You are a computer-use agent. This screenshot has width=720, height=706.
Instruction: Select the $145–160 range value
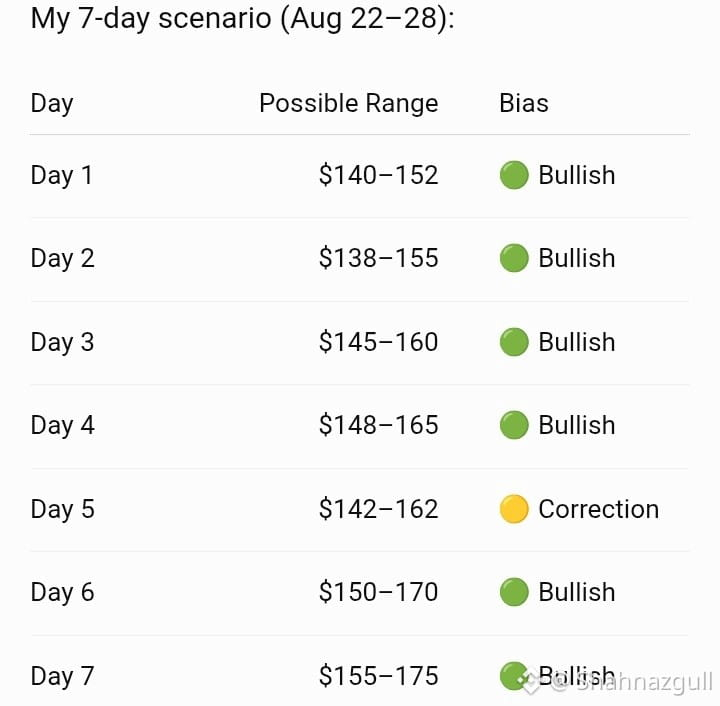click(378, 342)
